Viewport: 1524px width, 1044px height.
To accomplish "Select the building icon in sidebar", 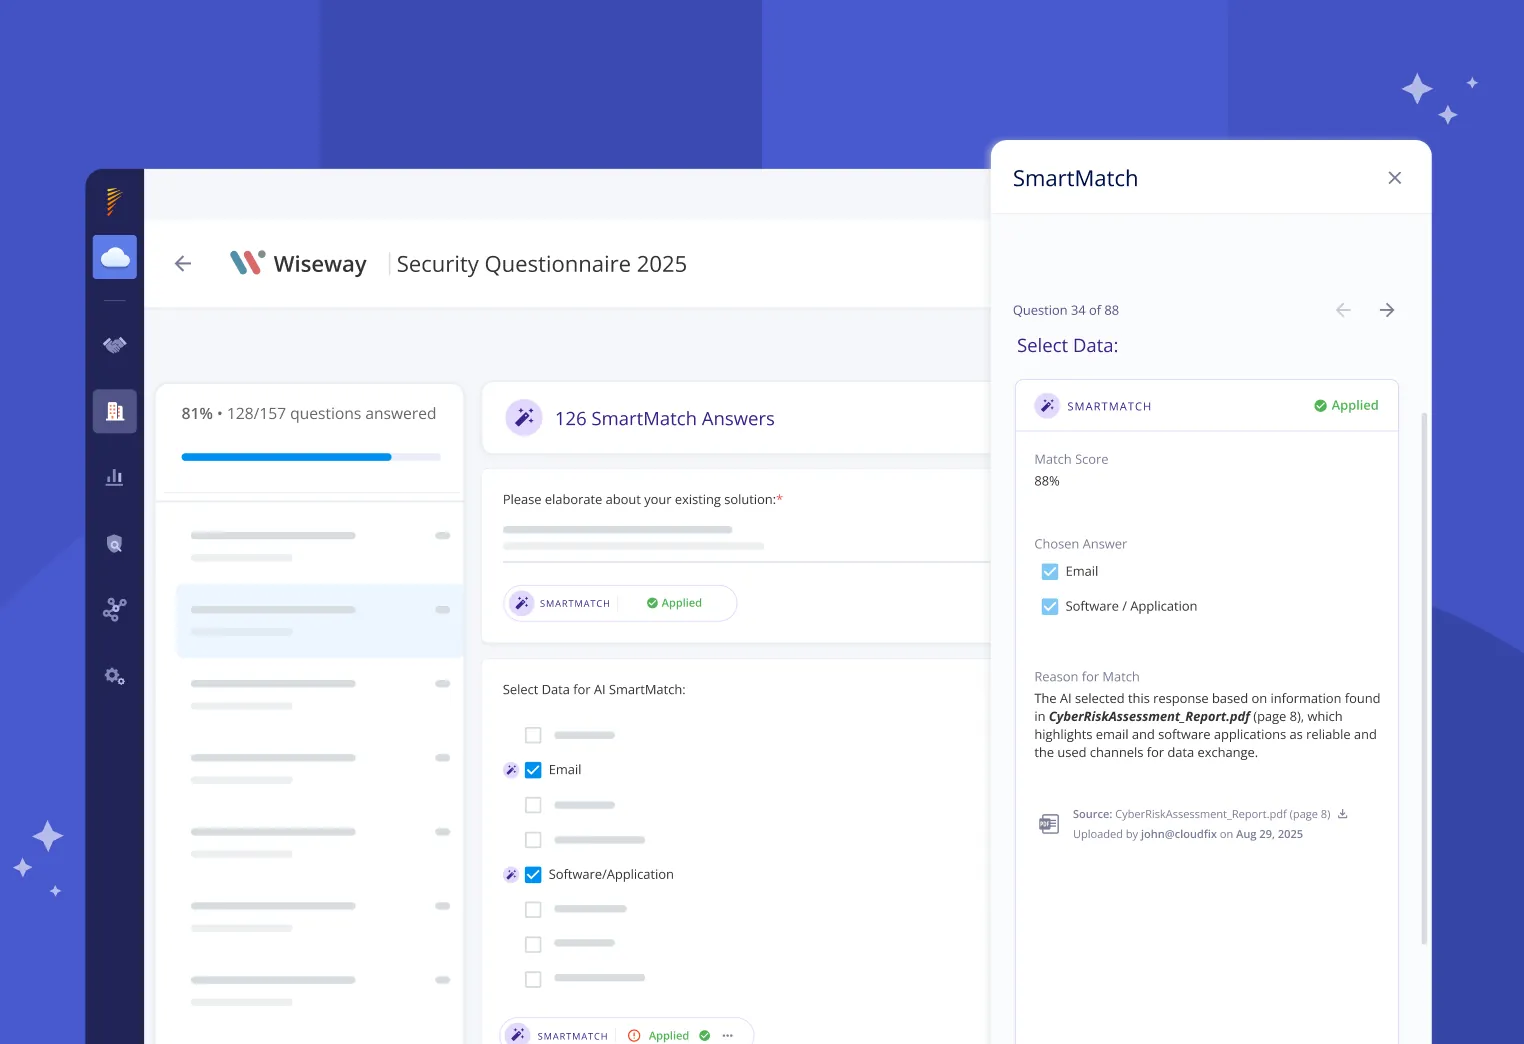I will click(115, 411).
